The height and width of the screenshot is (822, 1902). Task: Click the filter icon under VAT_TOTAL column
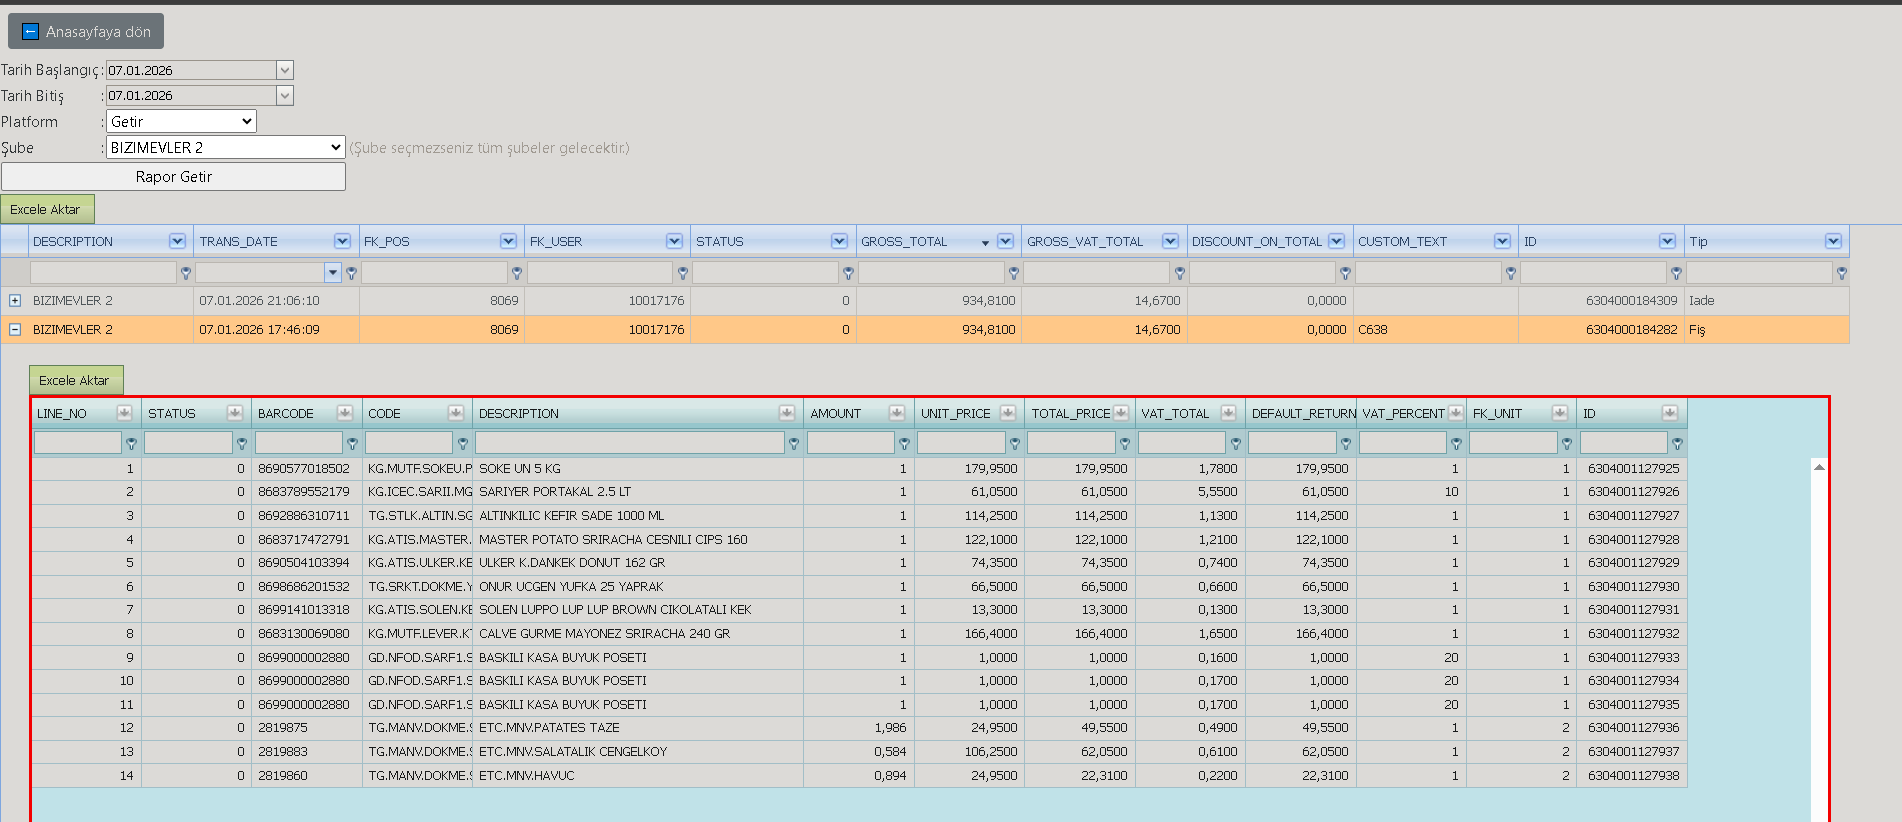tap(1236, 443)
